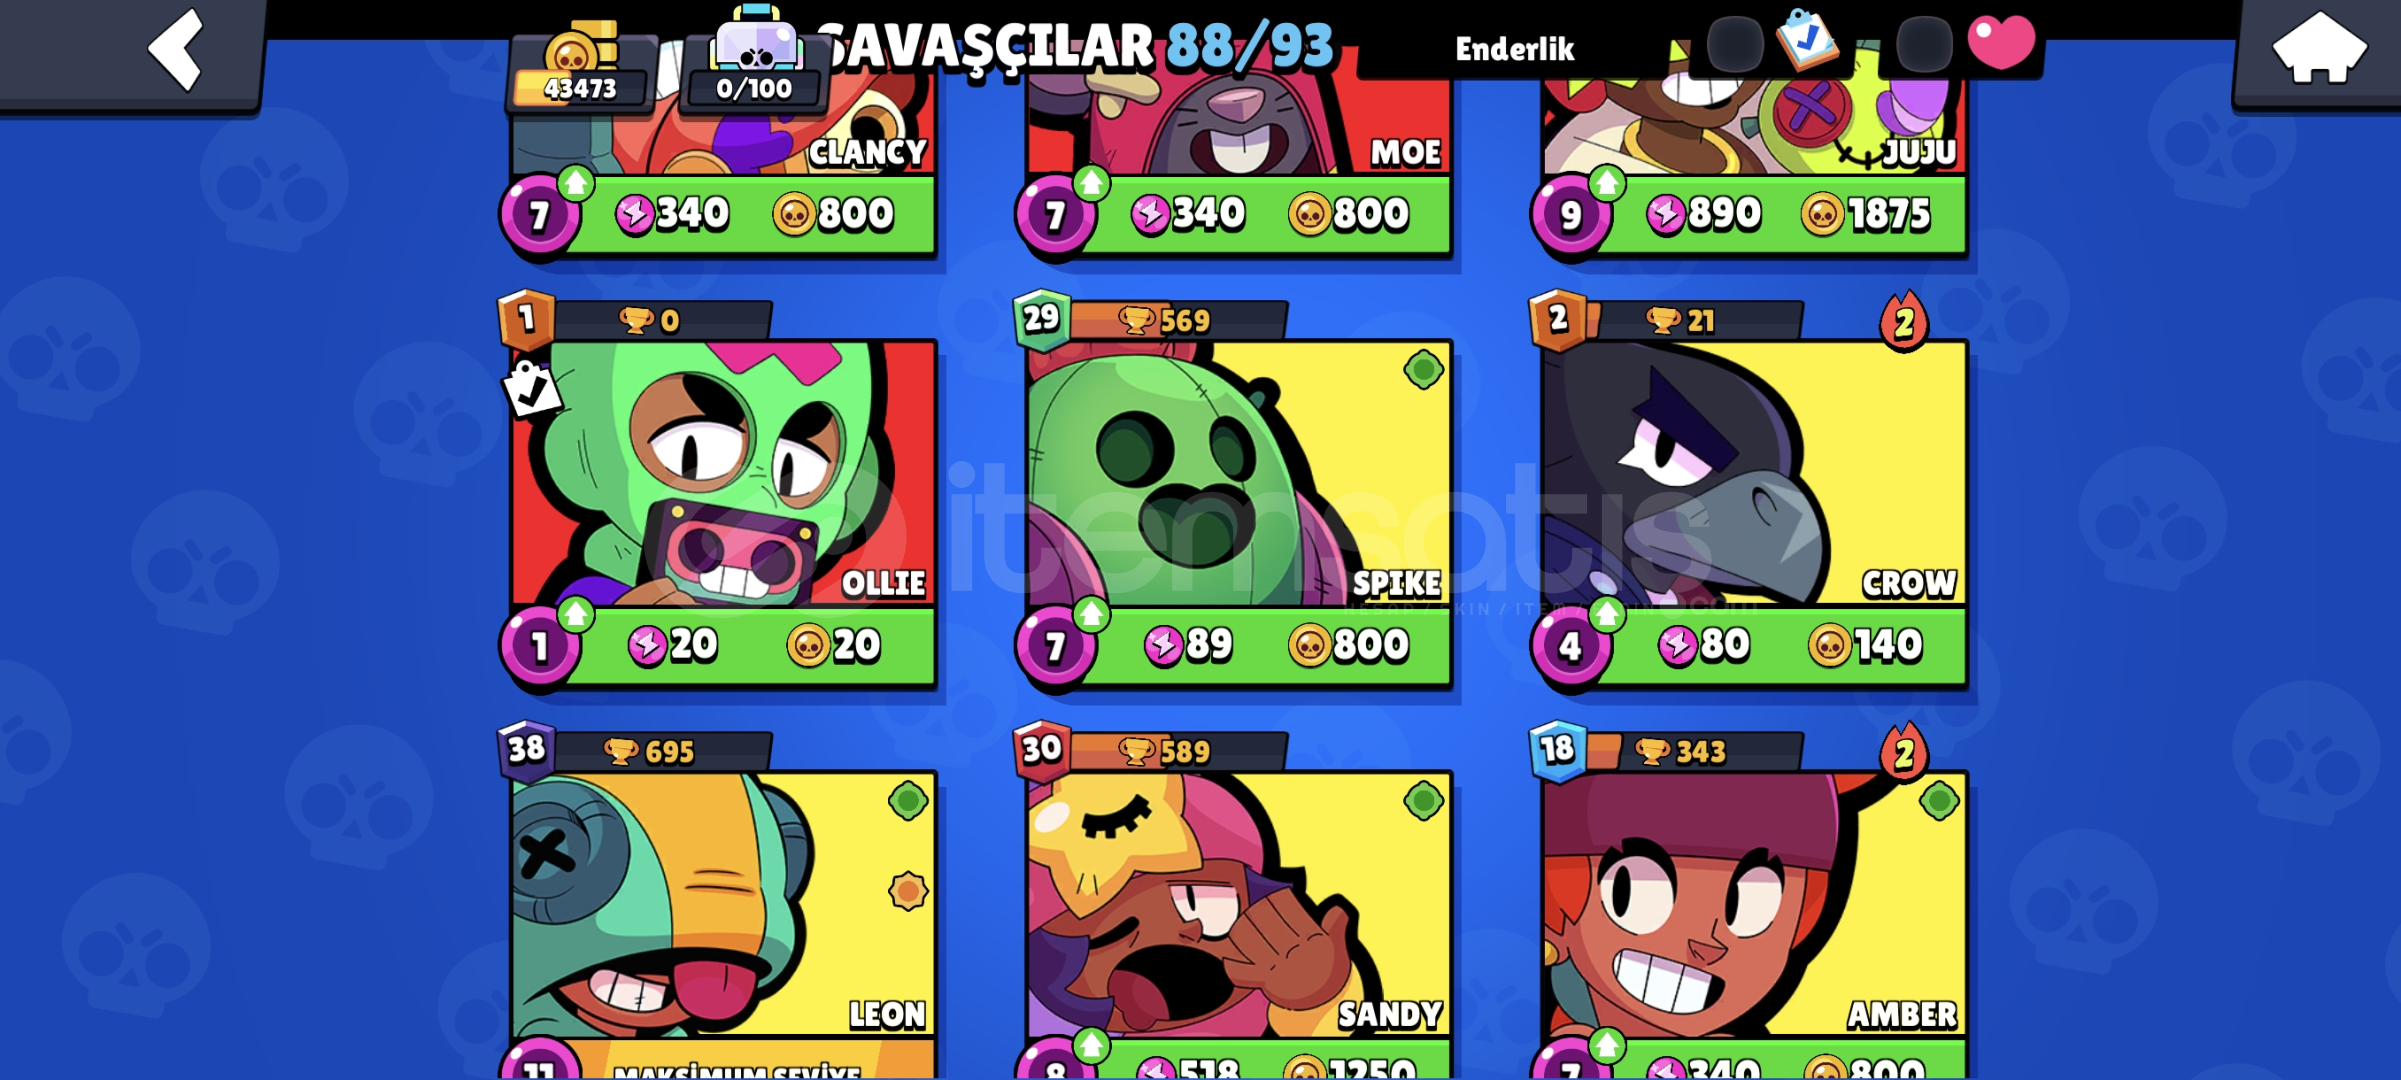The width and height of the screenshot is (2401, 1080).
Task: Select the Leon brawler portrait
Action: coord(724,903)
